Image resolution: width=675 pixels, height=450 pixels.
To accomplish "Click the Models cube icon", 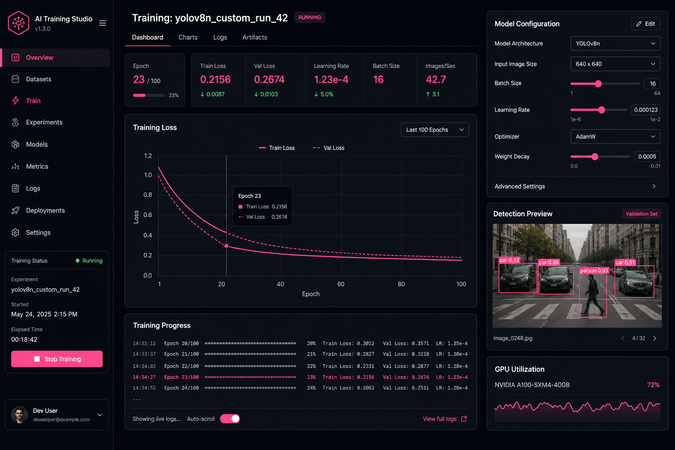I will pyautogui.click(x=15, y=144).
